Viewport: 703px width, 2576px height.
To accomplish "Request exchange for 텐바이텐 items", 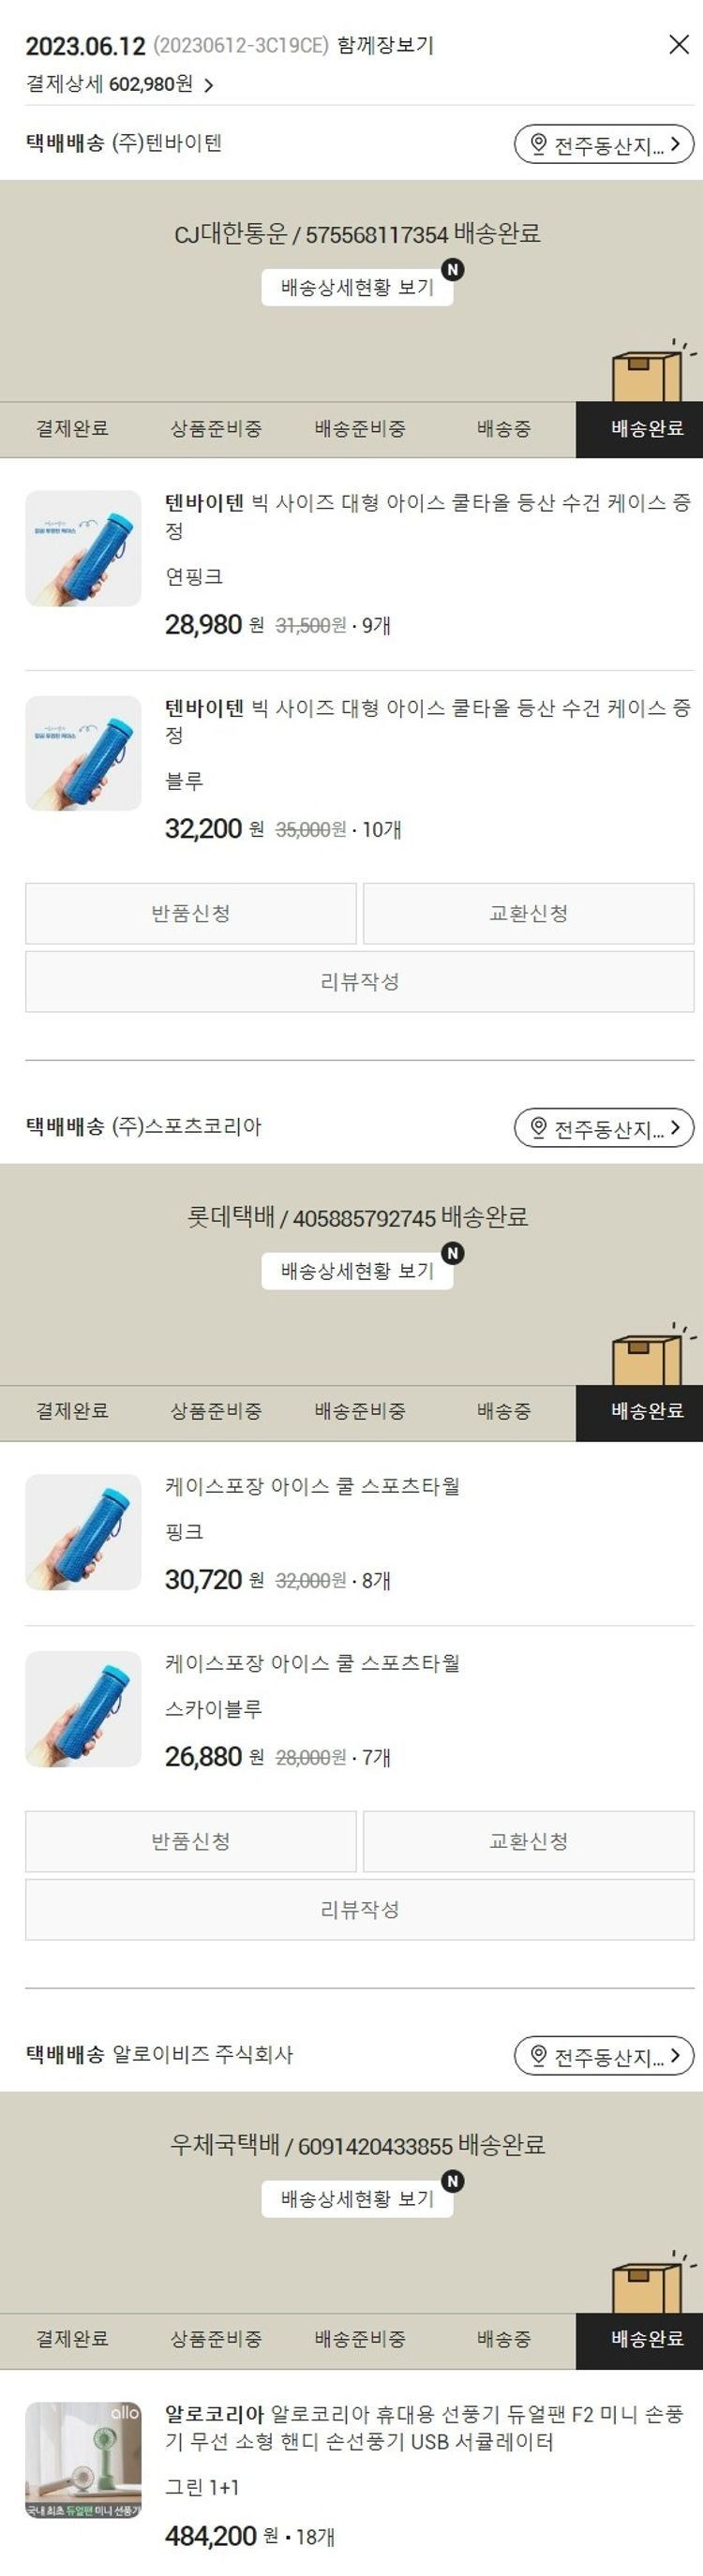I will tap(529, 913).
